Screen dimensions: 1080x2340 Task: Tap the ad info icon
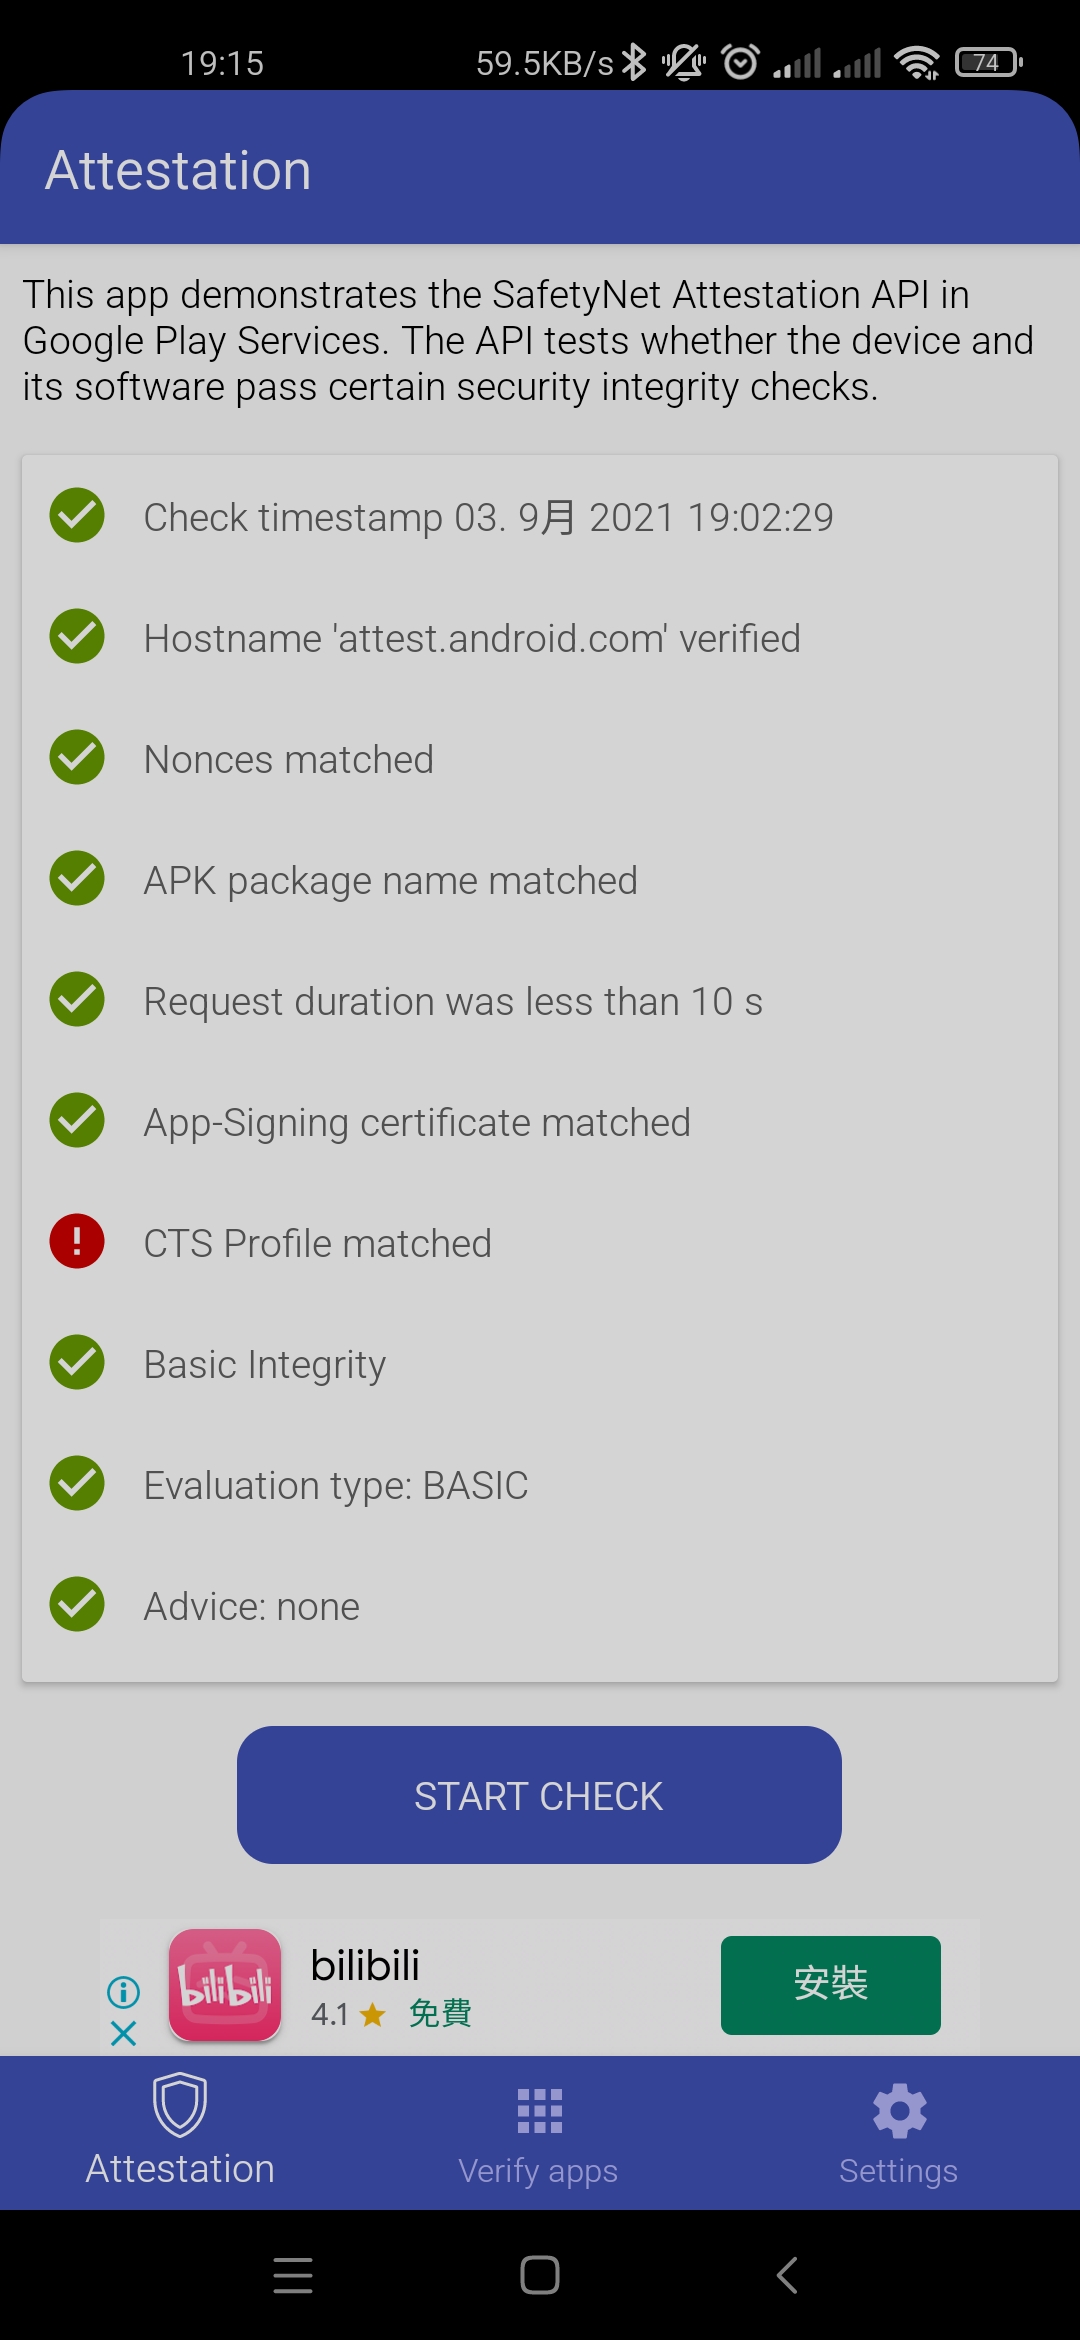point(123,1992)
